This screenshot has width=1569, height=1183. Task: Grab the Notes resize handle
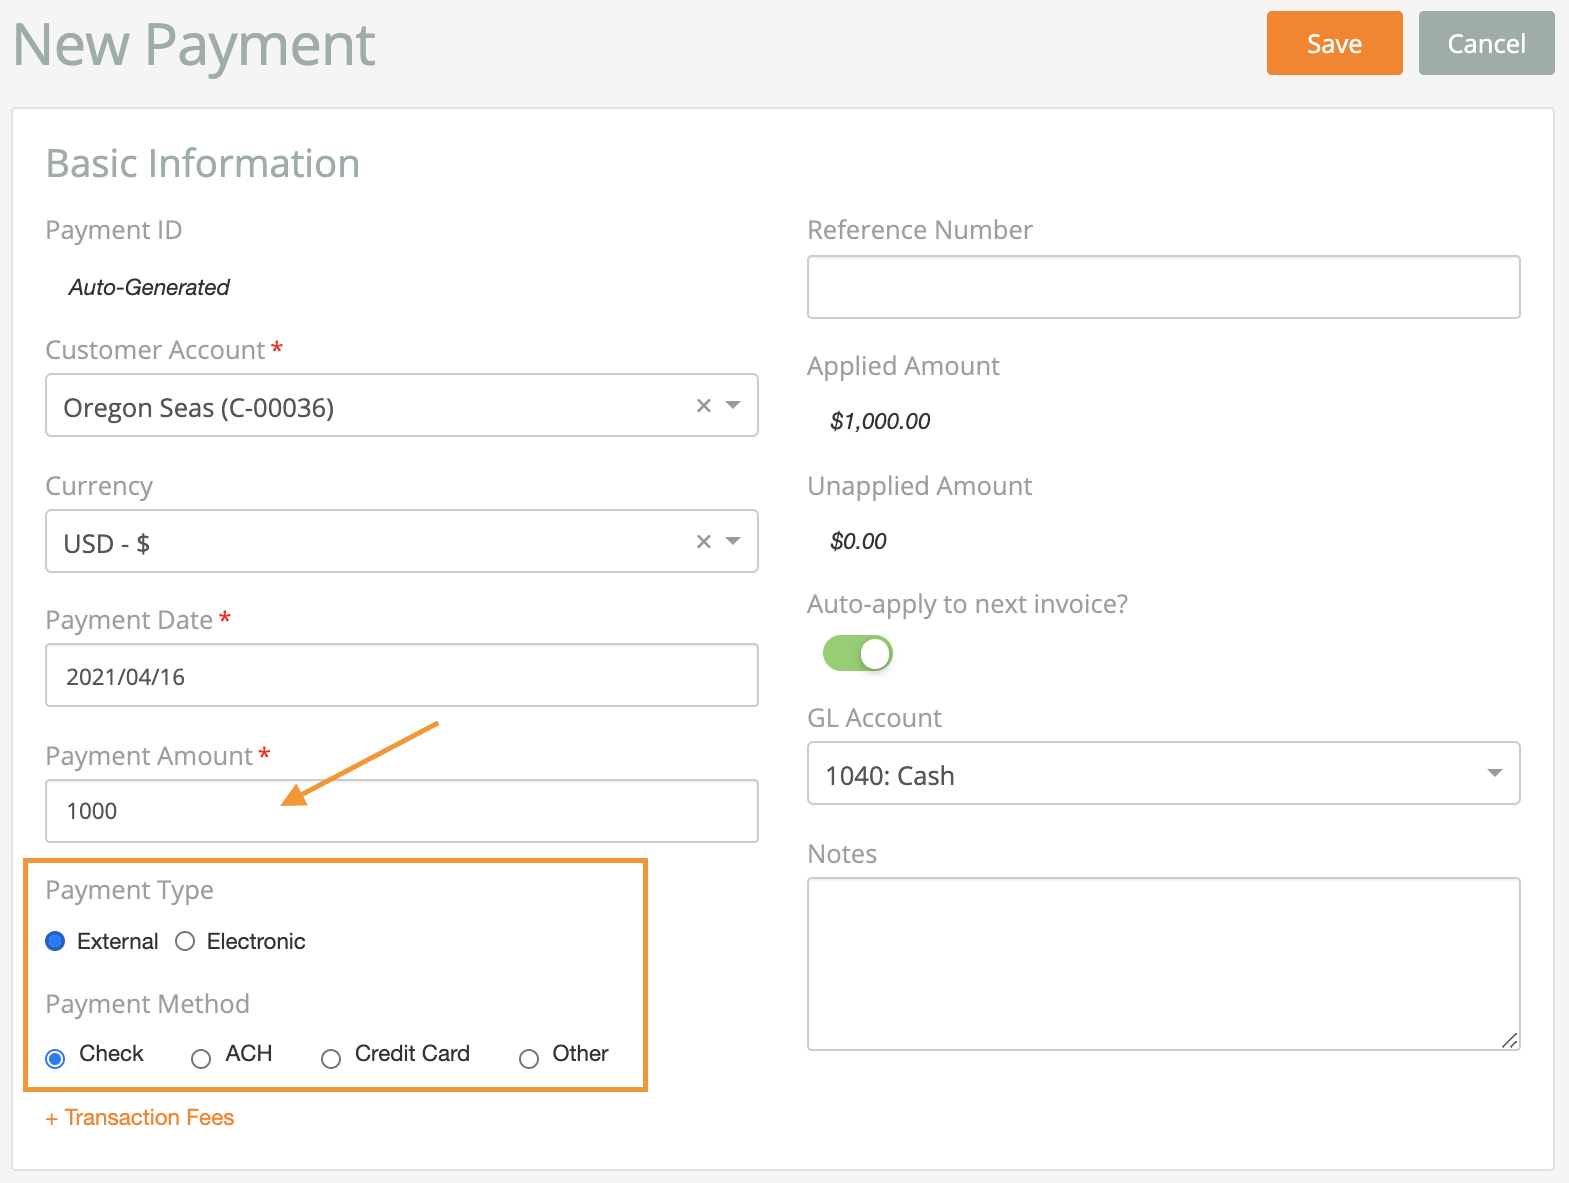coord(1510,1040)
